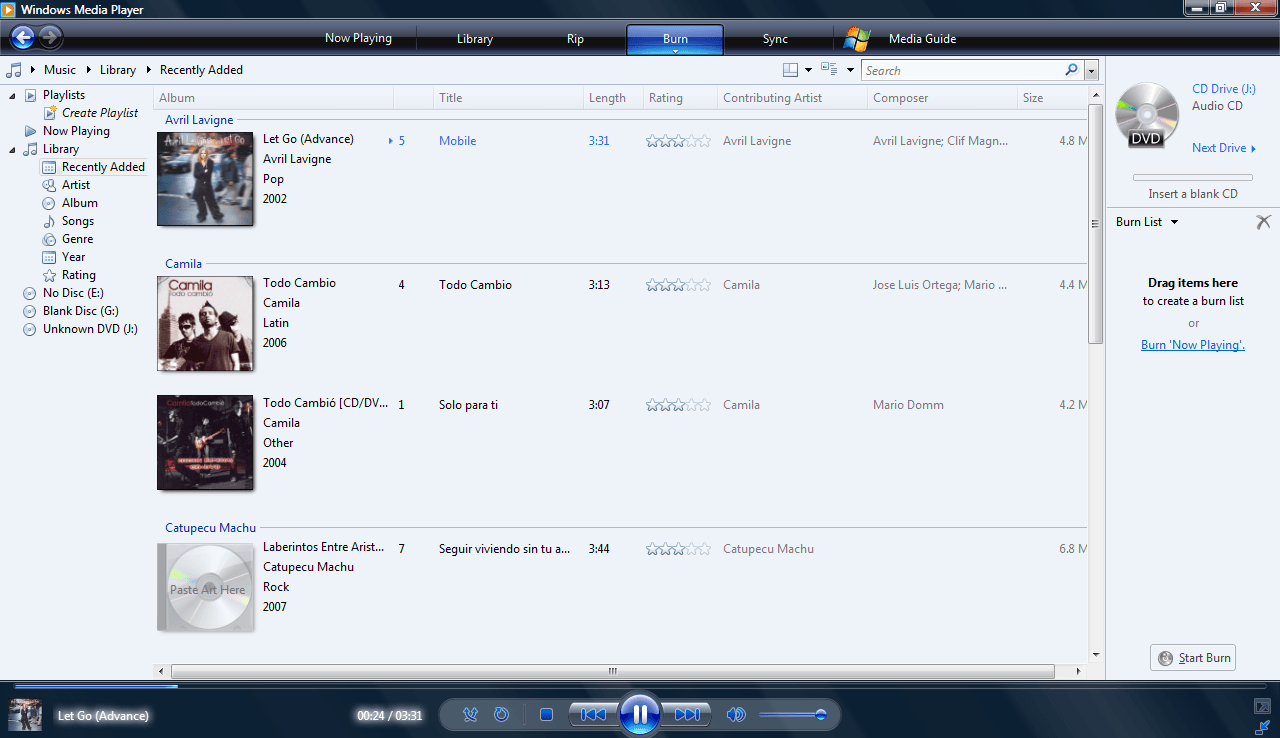Click the Windows logo near Media Guide
The height and width of the screenshot is (738, 1280).
coord(857,39)
